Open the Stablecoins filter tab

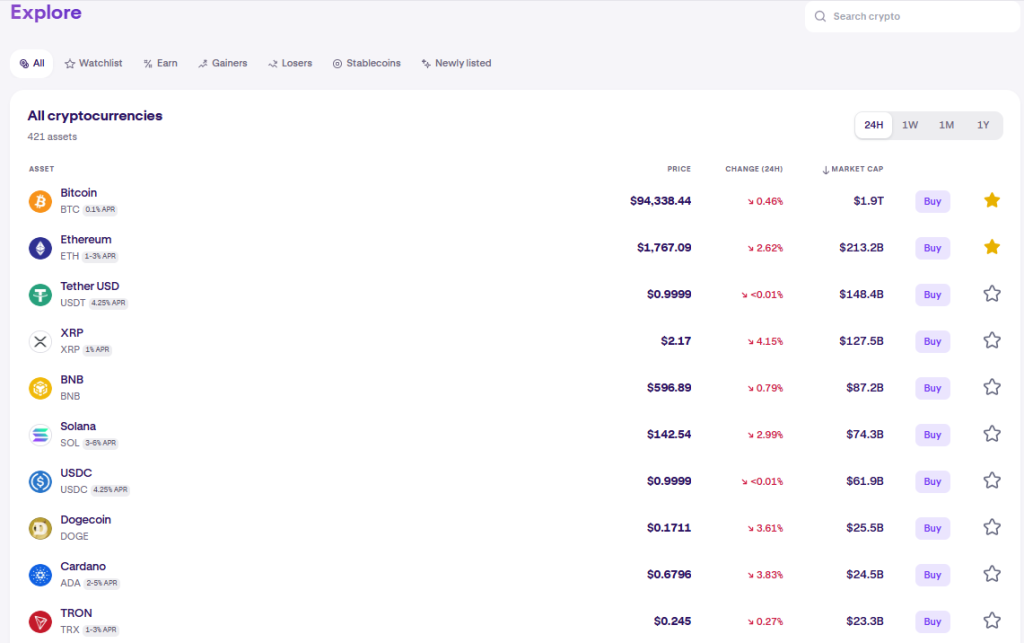click(365, 63)
